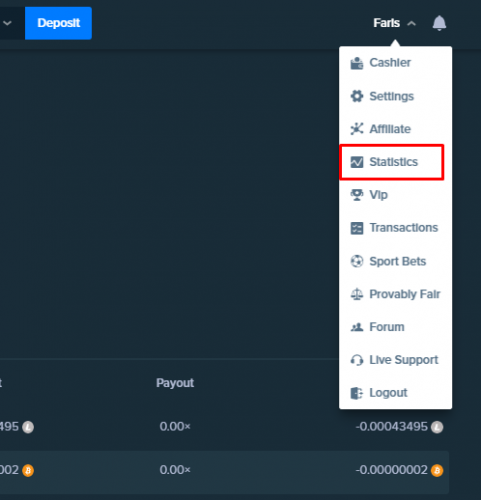Click the Forum people icon
The width and height of the screenshot is (481, 500).
[357, 327]
